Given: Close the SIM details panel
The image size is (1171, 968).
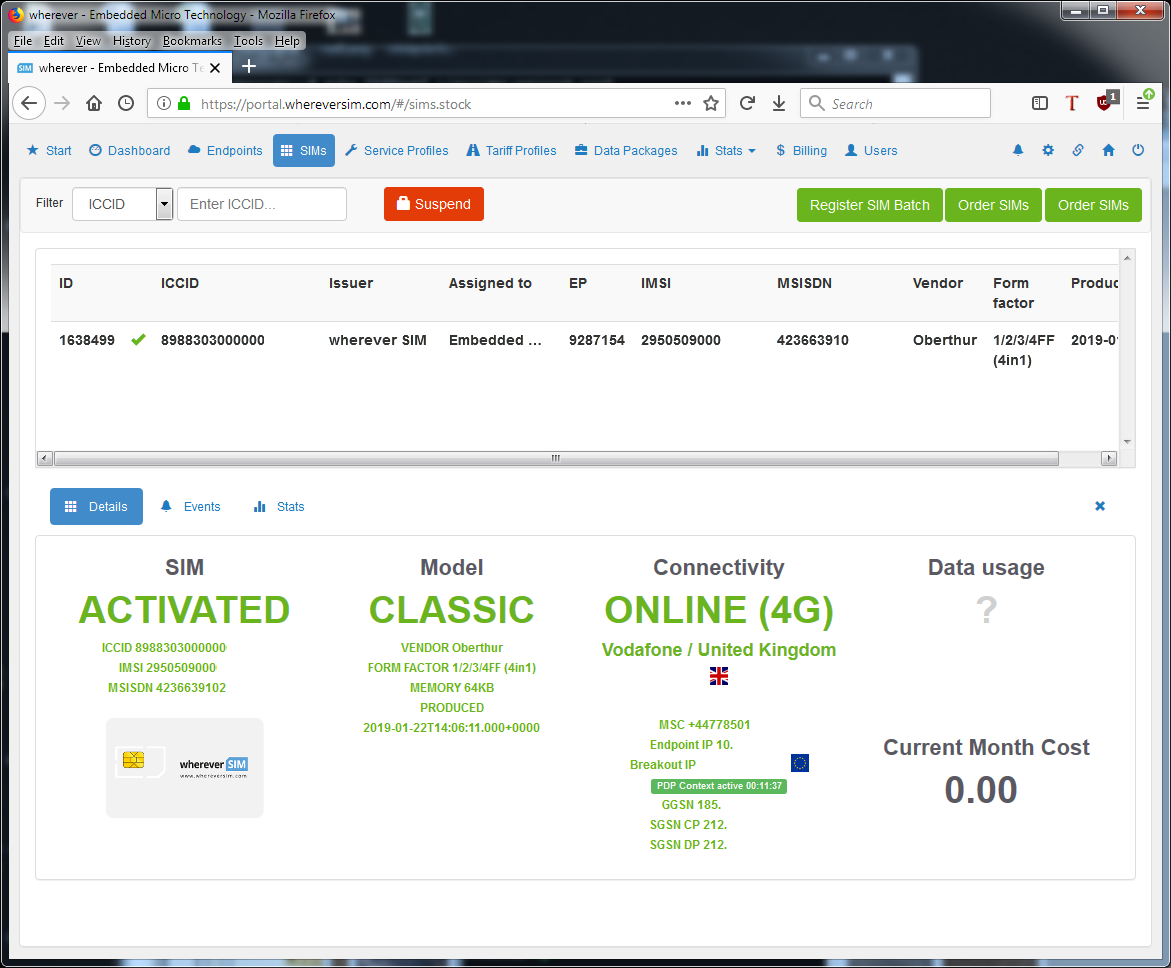Looking at the screenshot, I should pos(1100,506).
